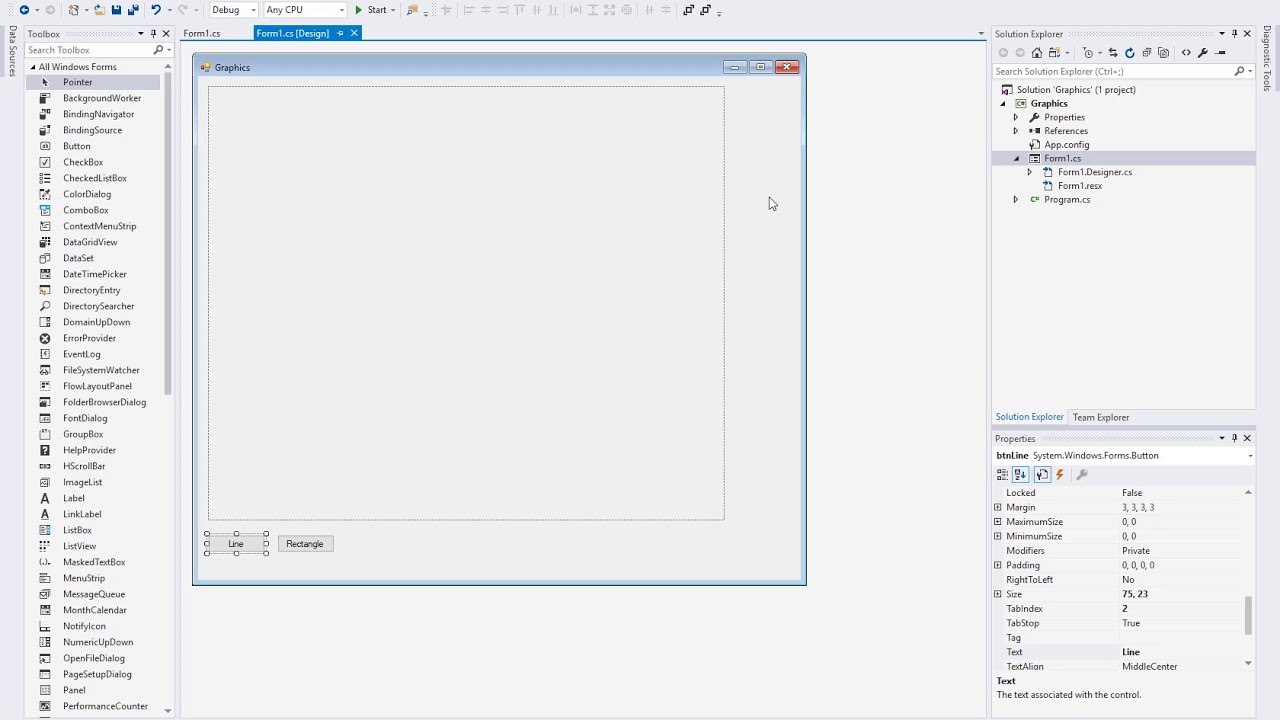This screenshot has width=1280, height=720.
Task: Open Properties wrench in Solution Explorer toolbar
Action: pyautogui.click(x=1203, y=53)
